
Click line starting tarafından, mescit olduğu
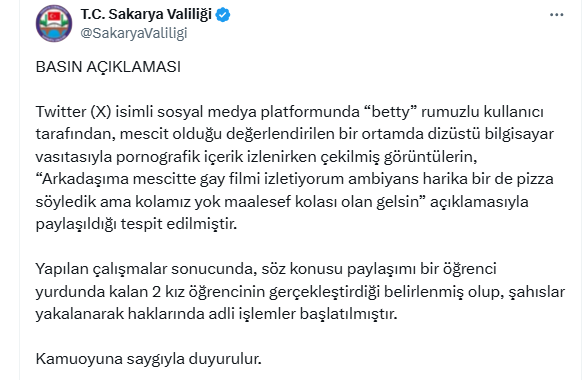click(295, 134)
